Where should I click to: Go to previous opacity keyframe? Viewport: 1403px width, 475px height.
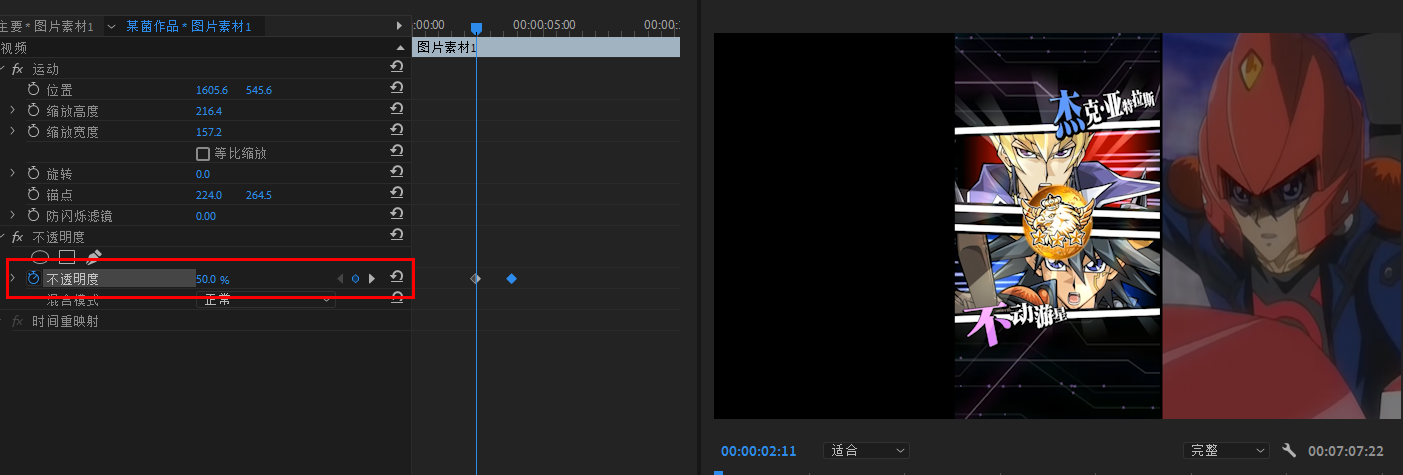click(340, 278)
